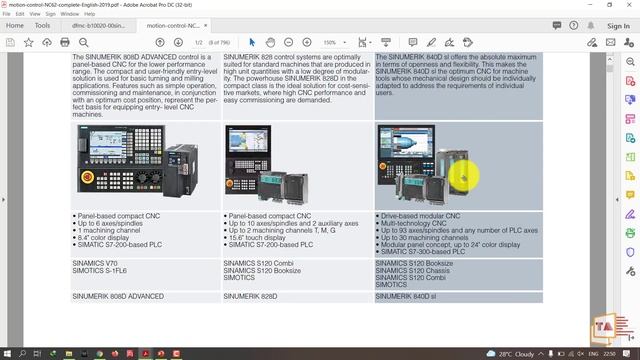Click the Sign In button

pos(618,26)
